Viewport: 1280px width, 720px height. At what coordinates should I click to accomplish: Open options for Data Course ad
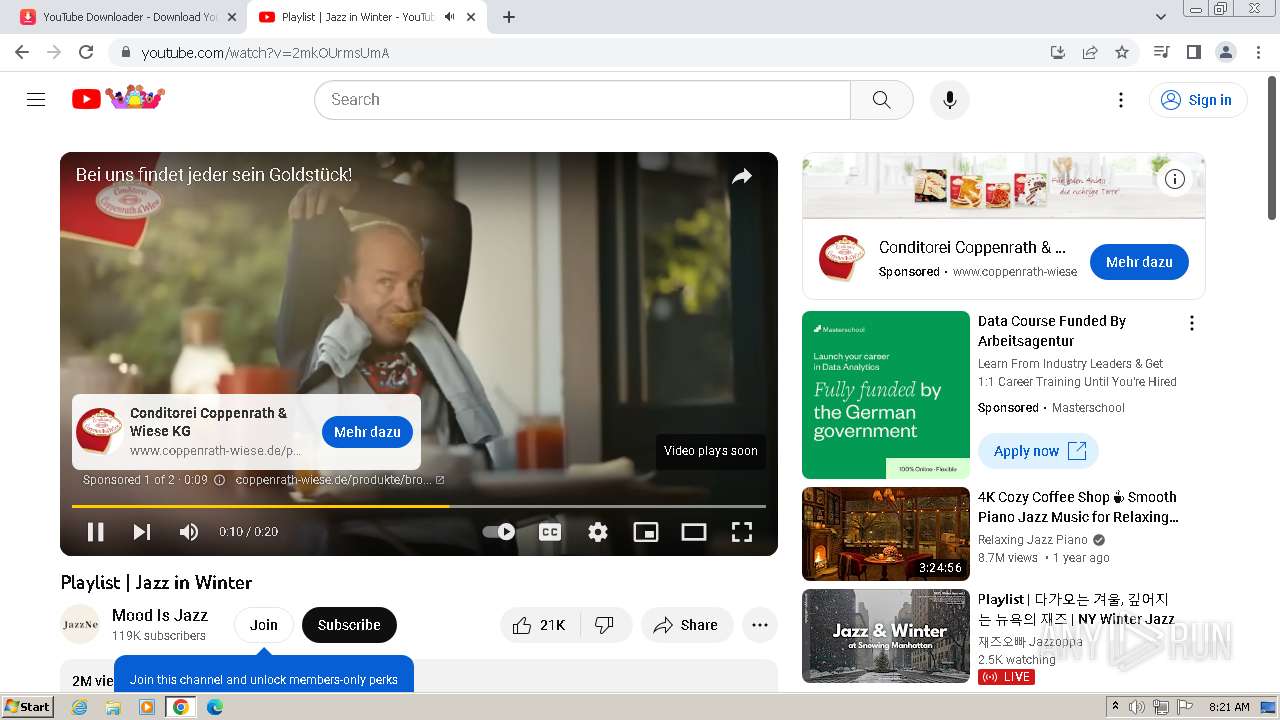tap(1191, 323)
